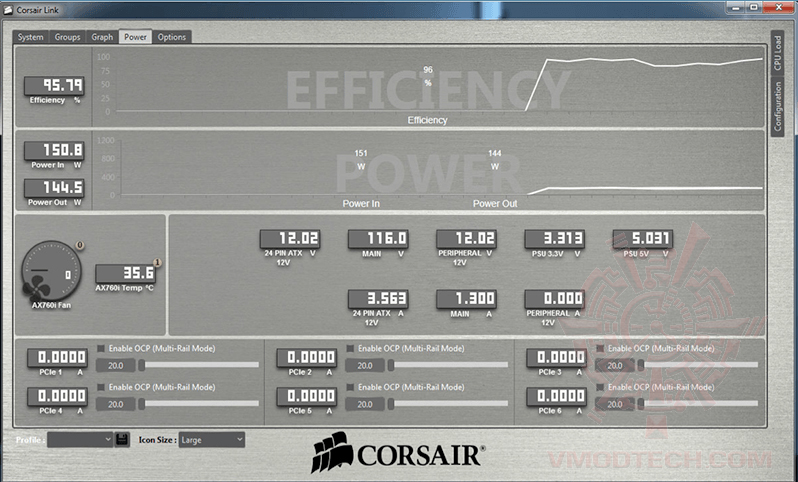This screenshot has width=798, height=482.
Task: Click the Power In 150.8 readout
Action: click(54, 151)
